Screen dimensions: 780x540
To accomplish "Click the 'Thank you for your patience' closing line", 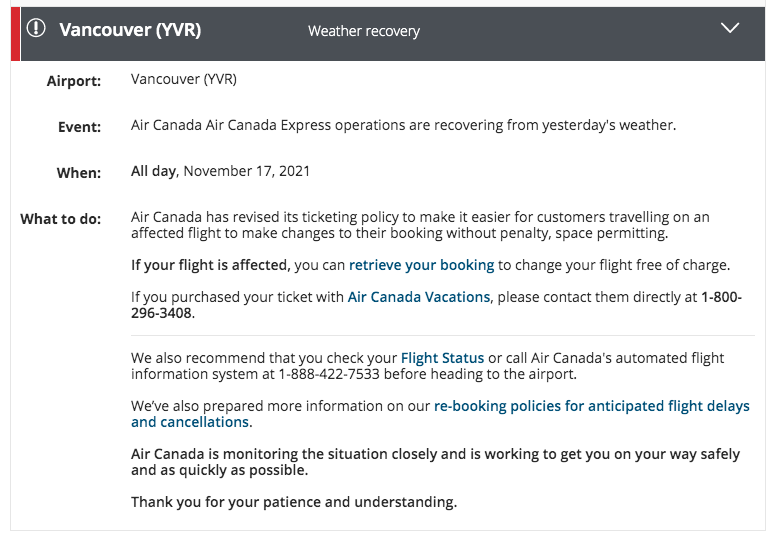I will point(294,502).
